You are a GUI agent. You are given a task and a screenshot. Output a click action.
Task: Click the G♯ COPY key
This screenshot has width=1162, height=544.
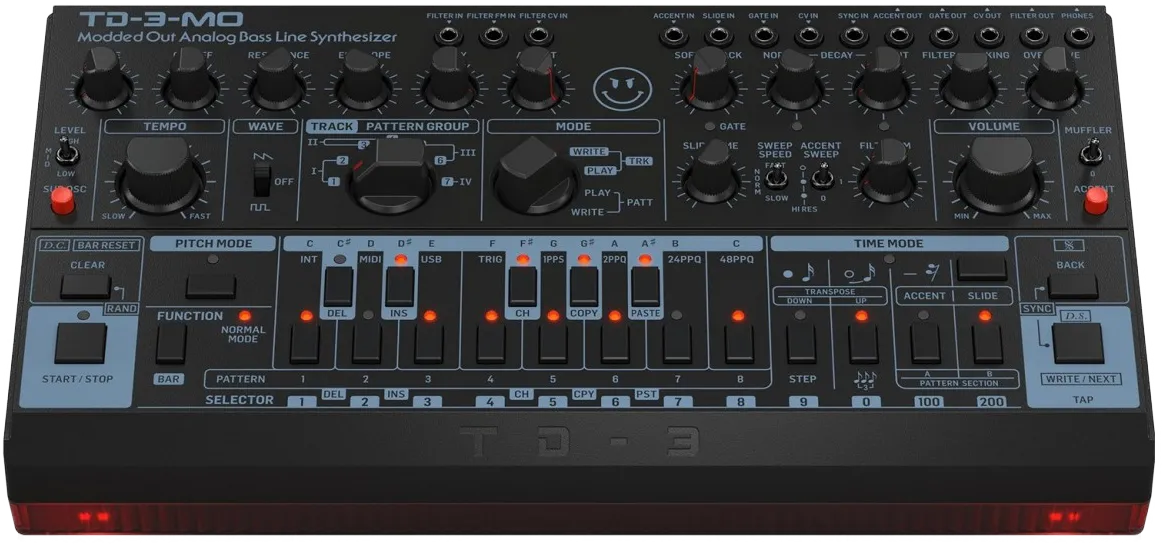coord(584,287)
